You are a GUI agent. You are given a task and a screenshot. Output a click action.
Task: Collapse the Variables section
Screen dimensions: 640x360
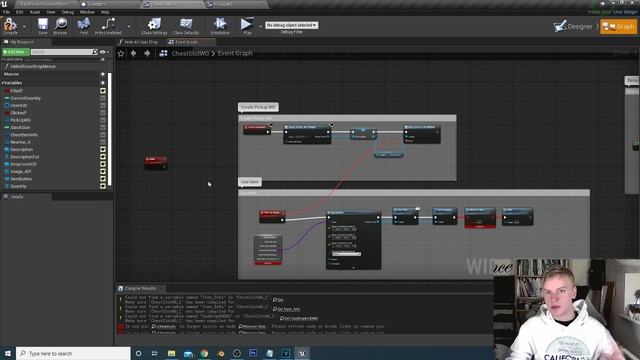(2, 83)
